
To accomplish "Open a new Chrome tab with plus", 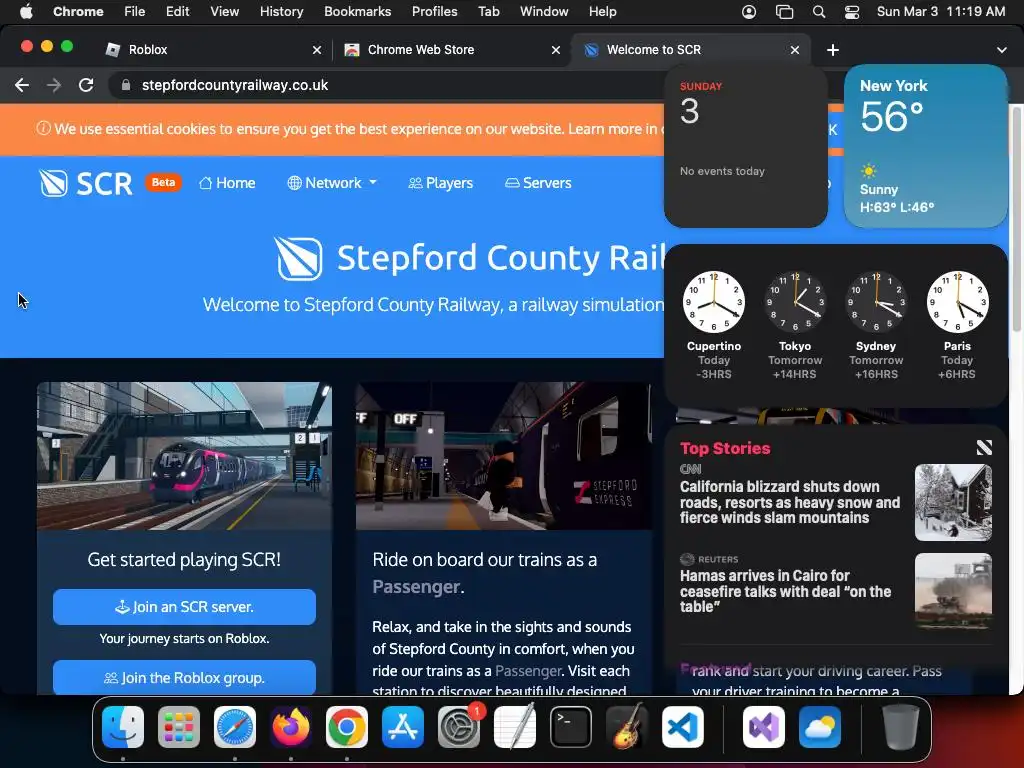I will click(x=833, y=50).
